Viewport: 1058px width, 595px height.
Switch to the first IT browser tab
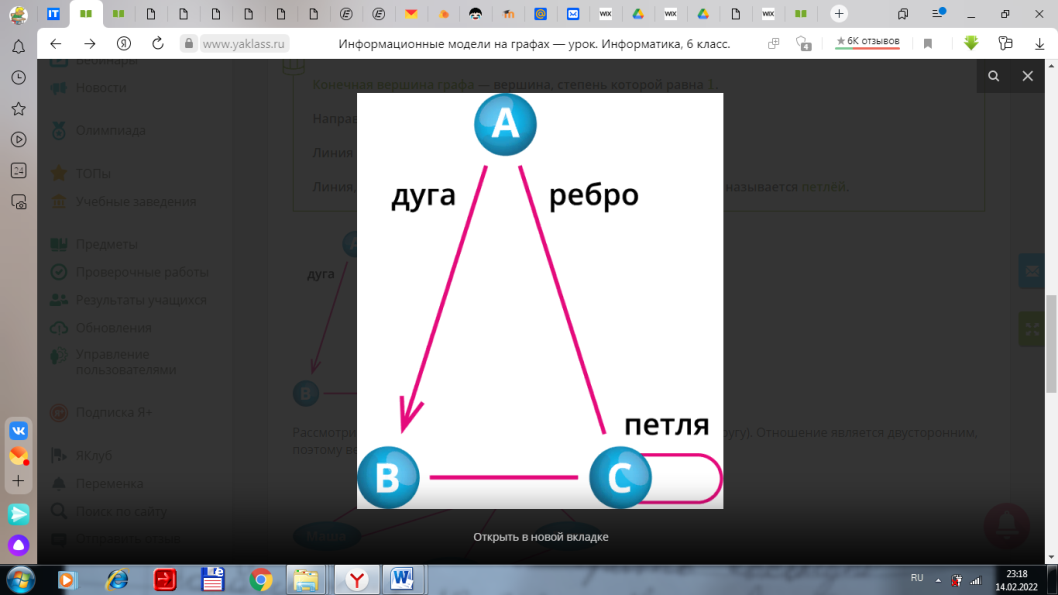pos(53,13)
